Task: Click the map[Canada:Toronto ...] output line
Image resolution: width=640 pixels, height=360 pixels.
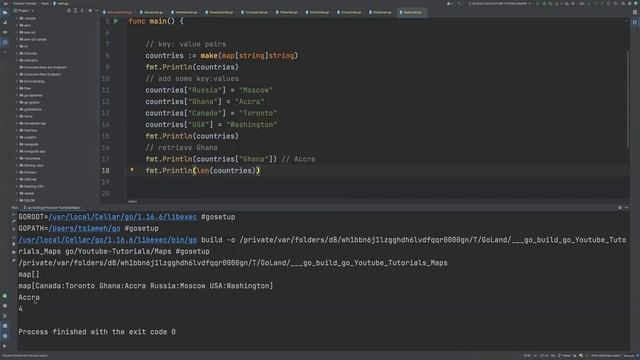Action: tap(146, 286)
